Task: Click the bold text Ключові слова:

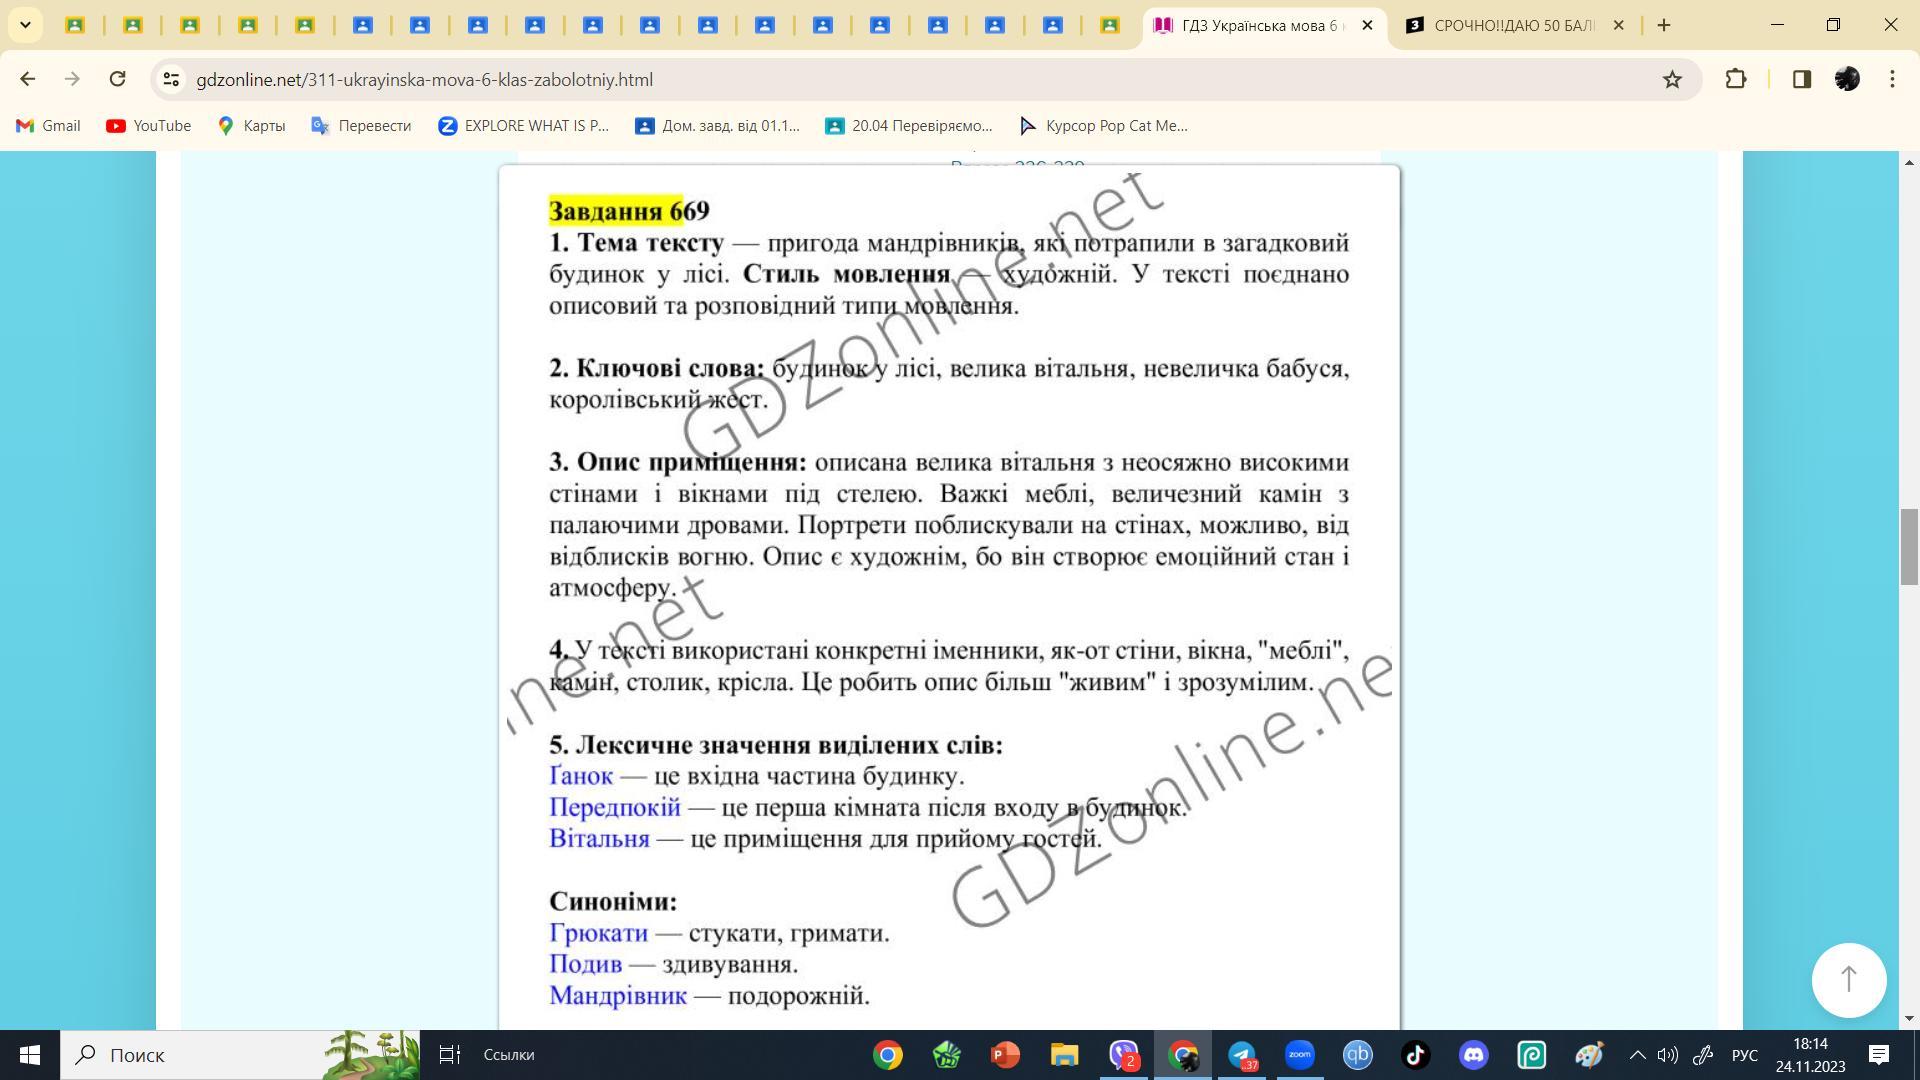Action: pos(670,368)
